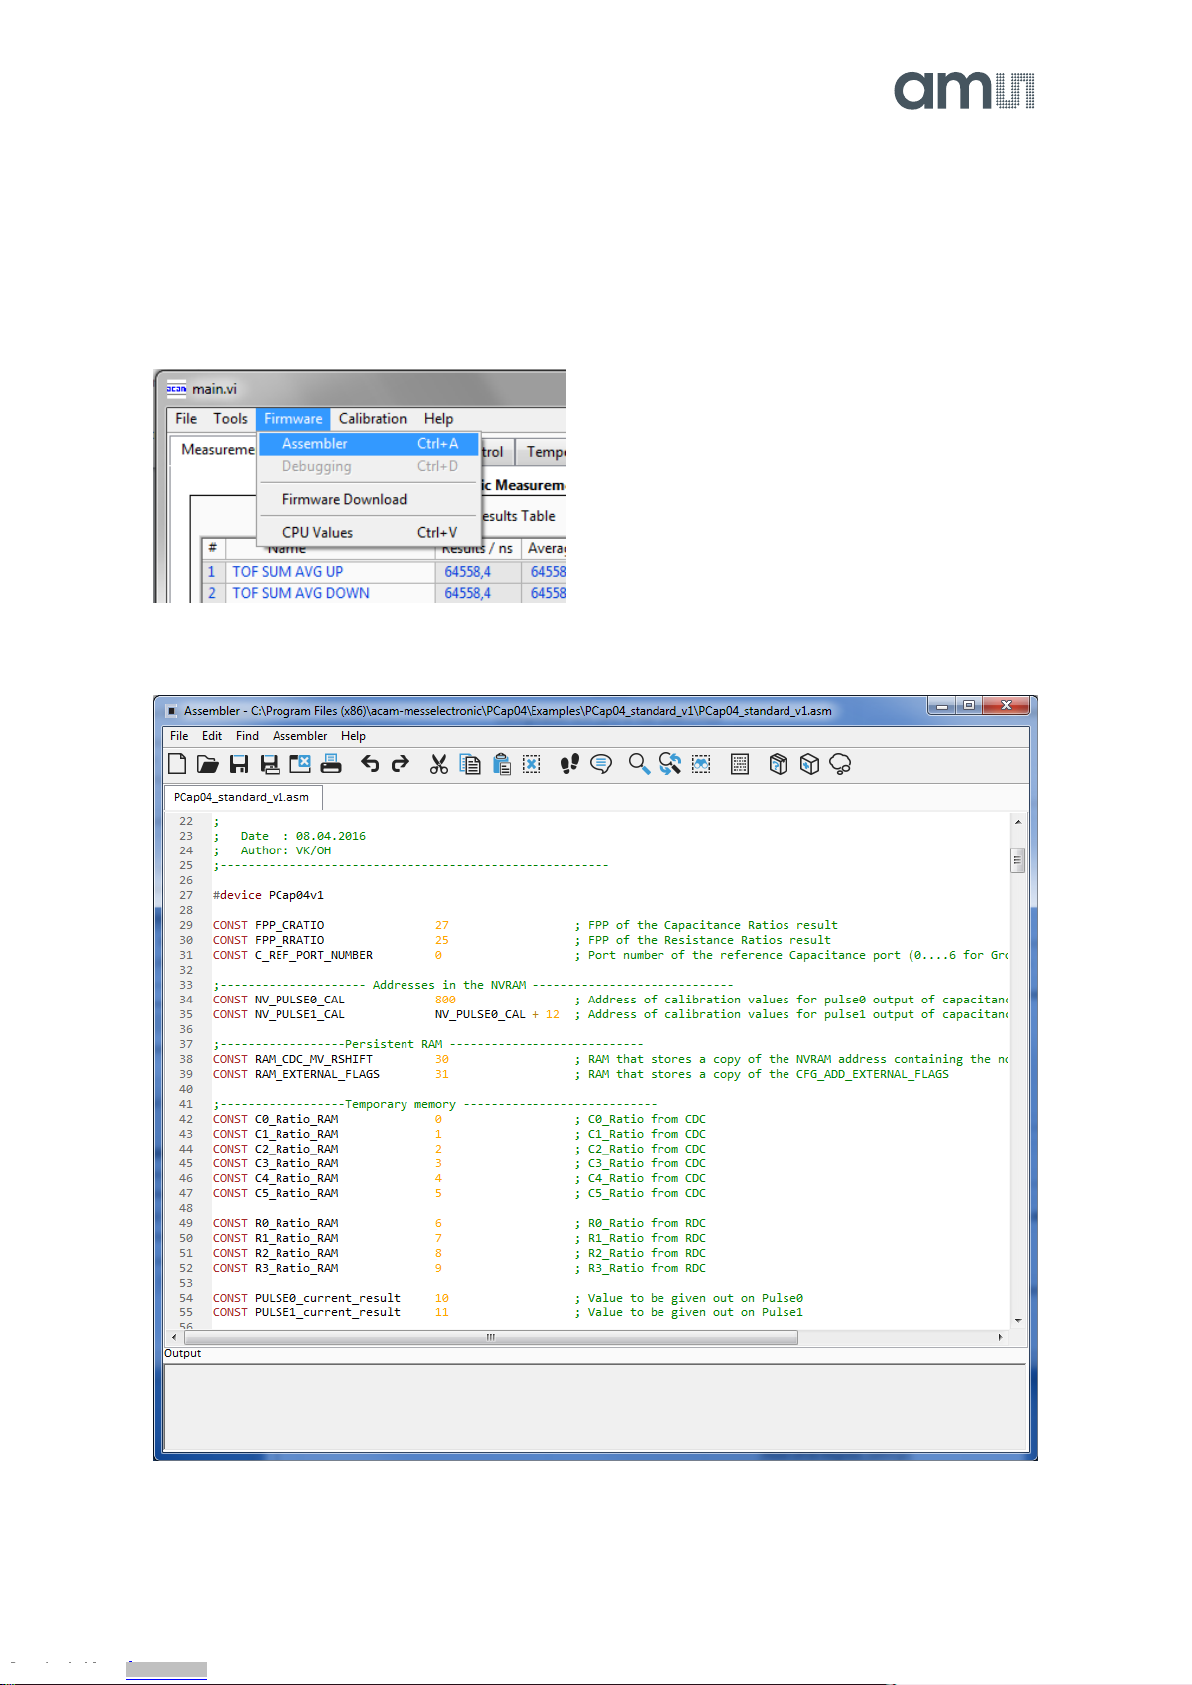This screenshot has height=1685, width=1192.
Task: Click the footsteps toolbar icon
Action: [x=570, y=765]
